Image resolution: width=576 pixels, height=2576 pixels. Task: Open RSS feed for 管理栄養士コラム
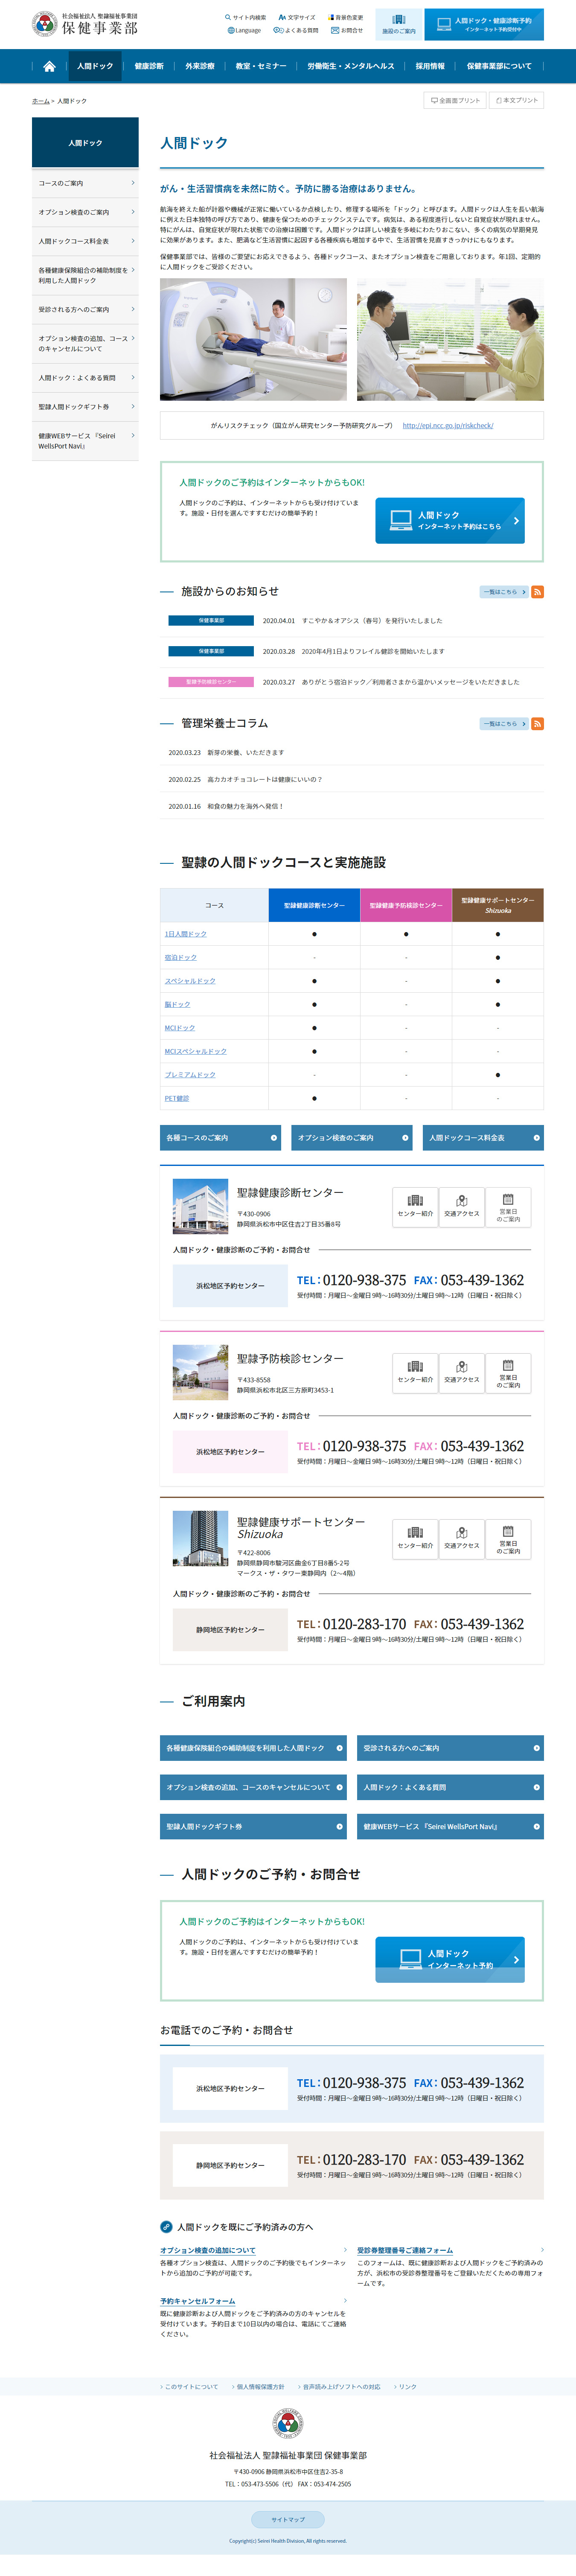click(x=537, y=724)
